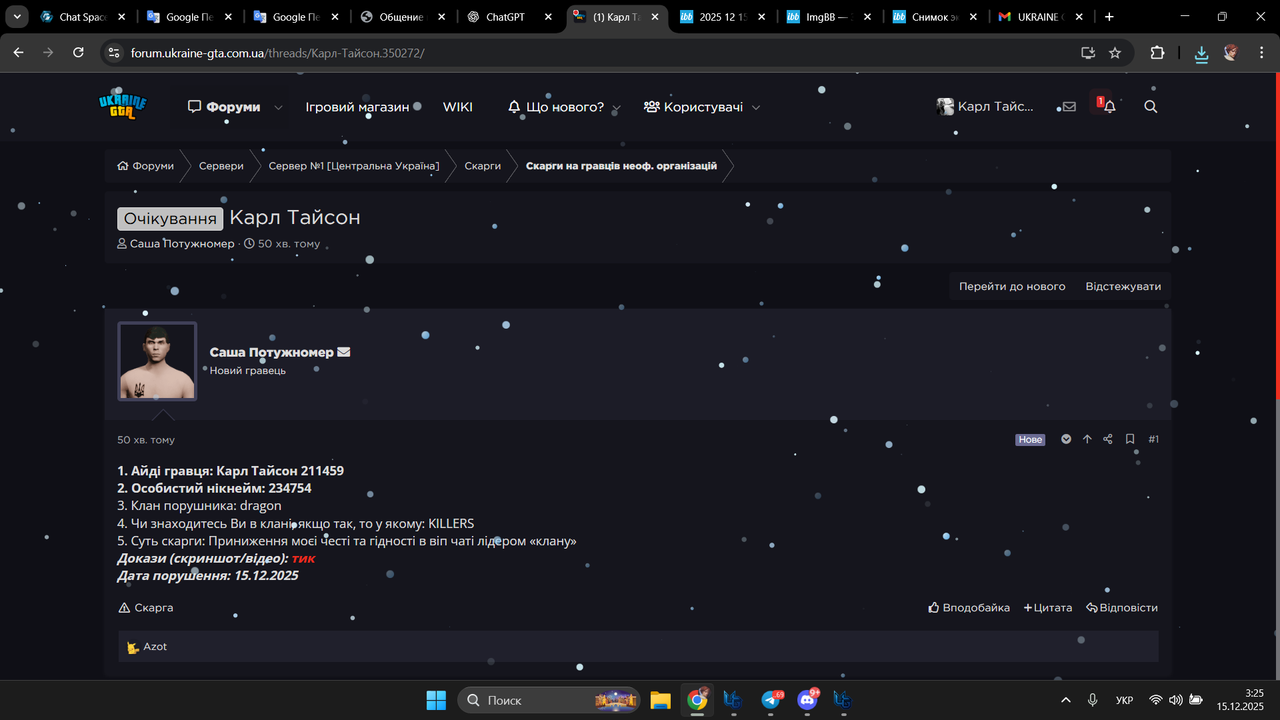
Task: Open the Форуми navigation menu
Action: click(x=224, y=107)
